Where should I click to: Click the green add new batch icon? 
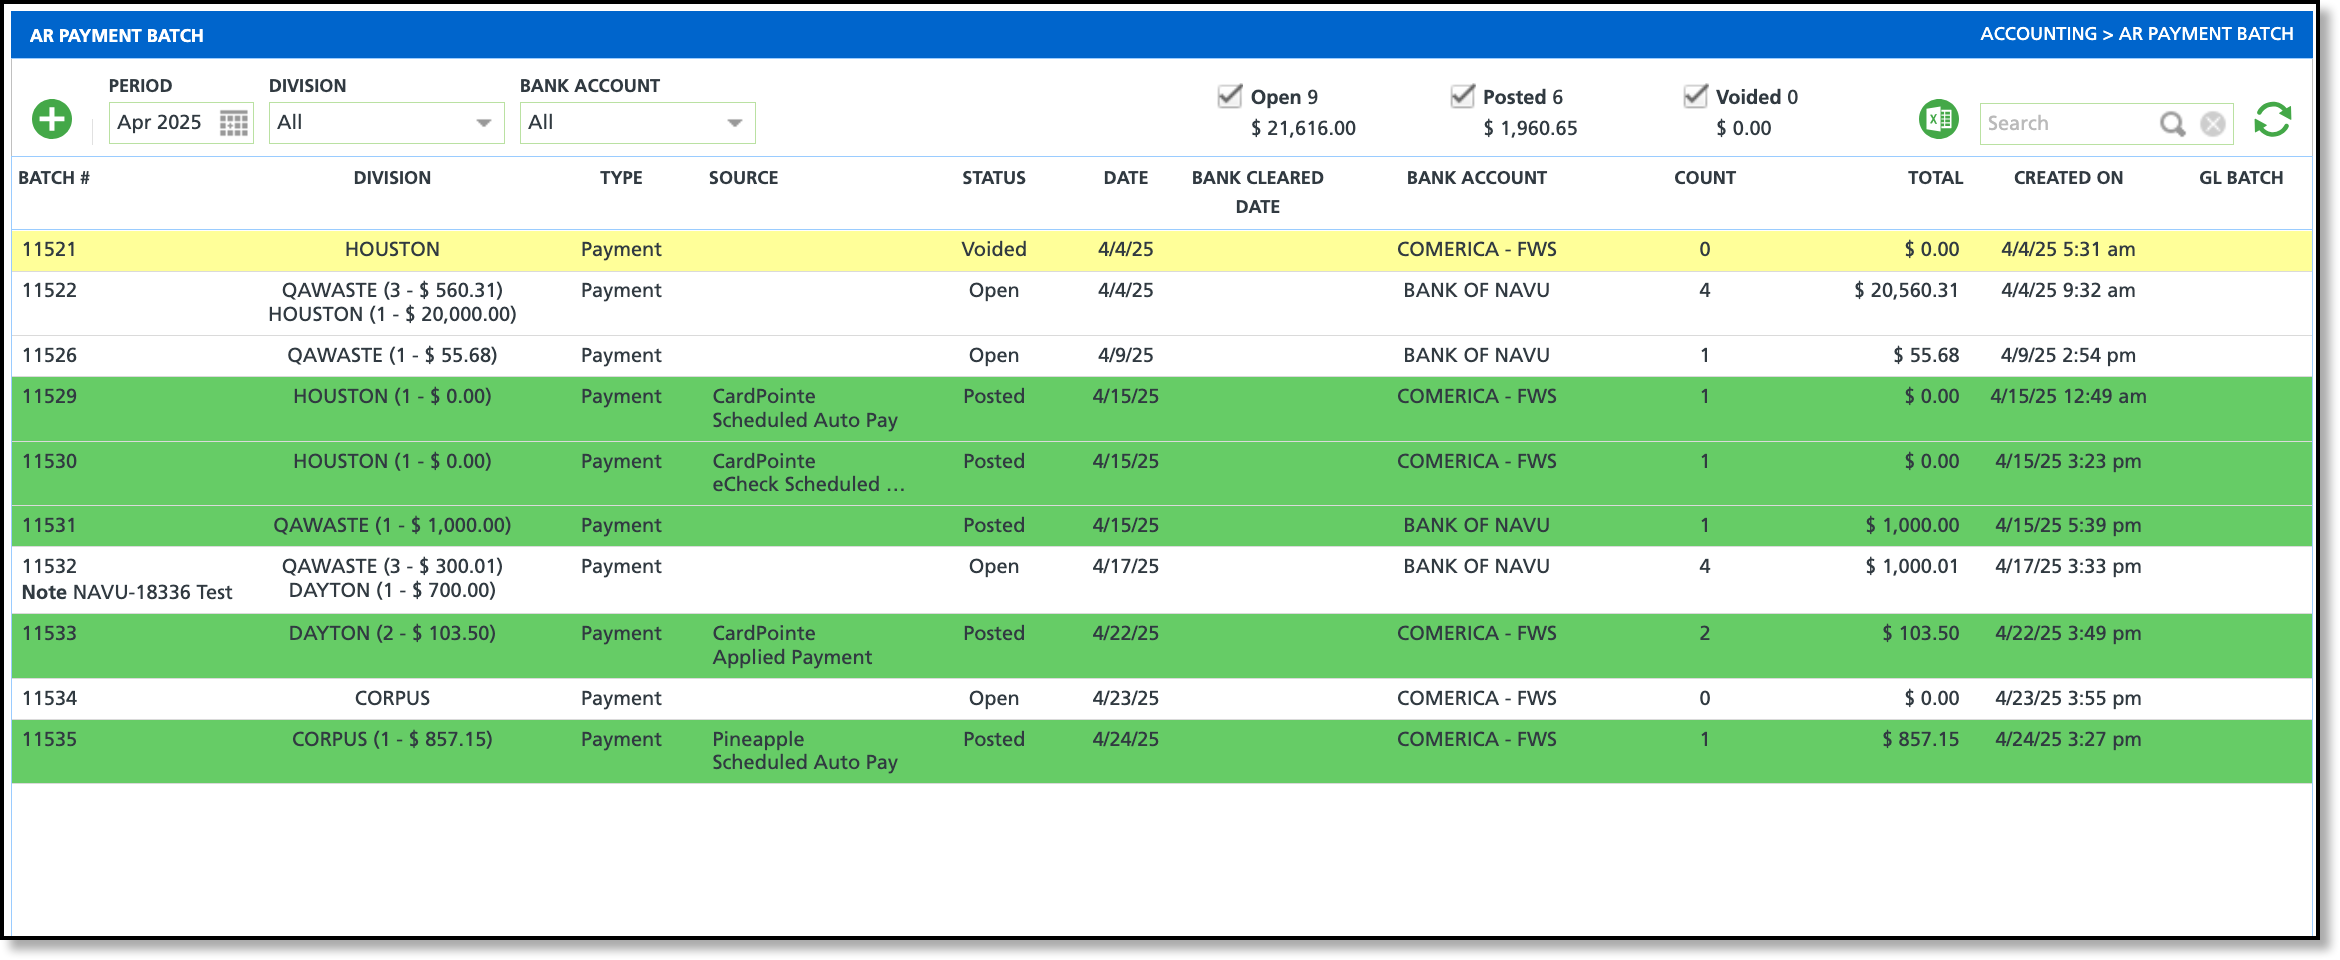(52, 120)
